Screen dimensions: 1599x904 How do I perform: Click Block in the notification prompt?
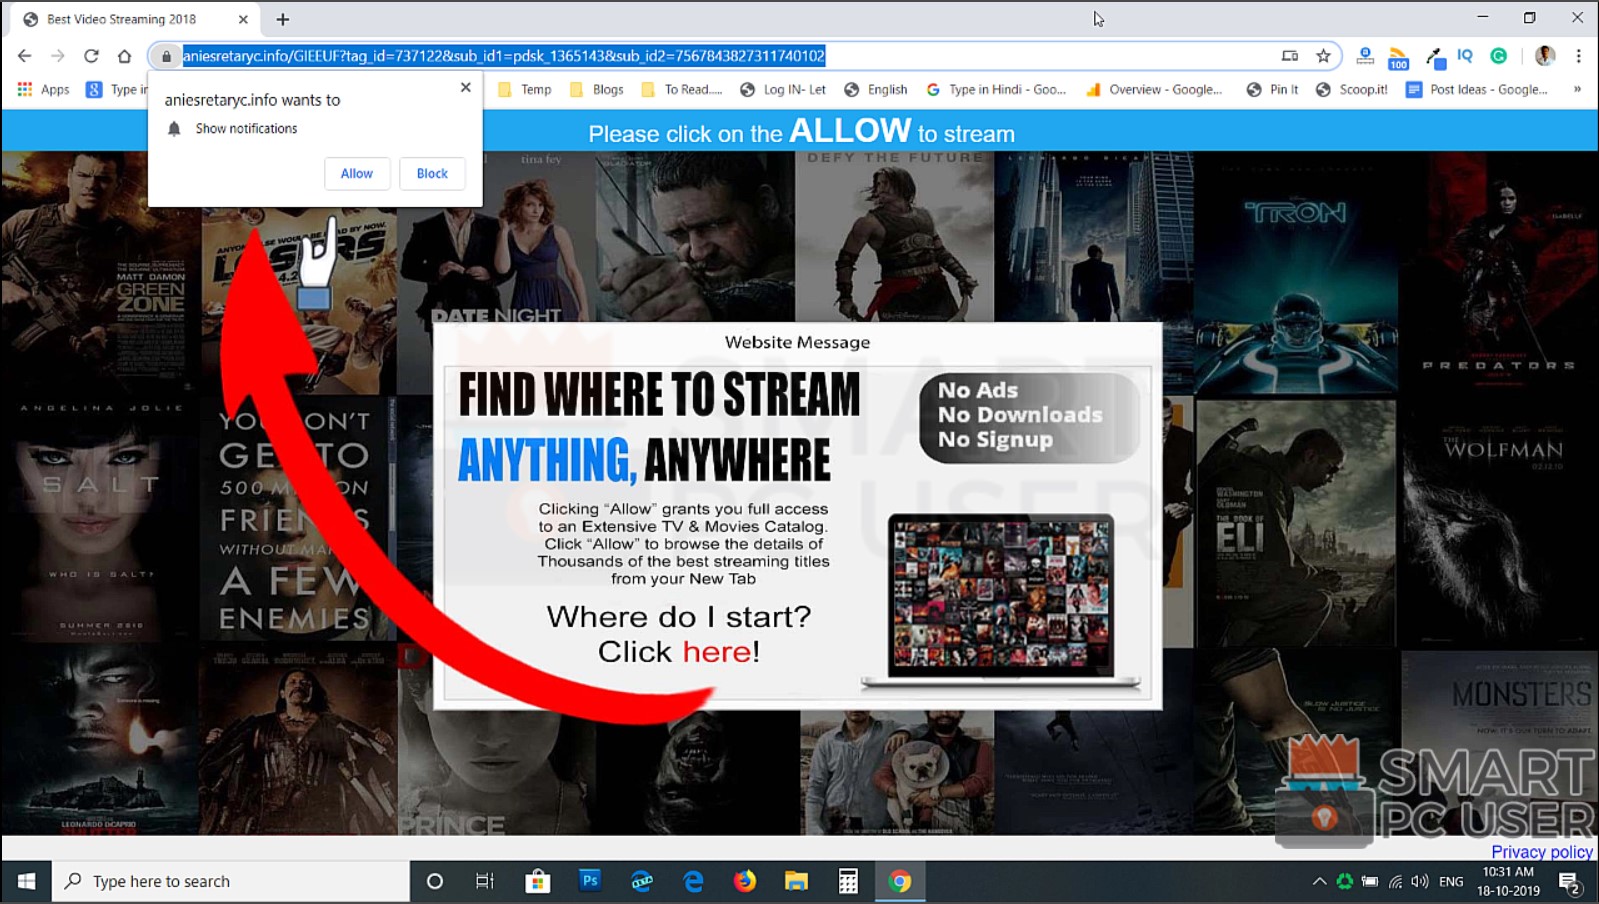pyautogui.click(x=432, y=173)
